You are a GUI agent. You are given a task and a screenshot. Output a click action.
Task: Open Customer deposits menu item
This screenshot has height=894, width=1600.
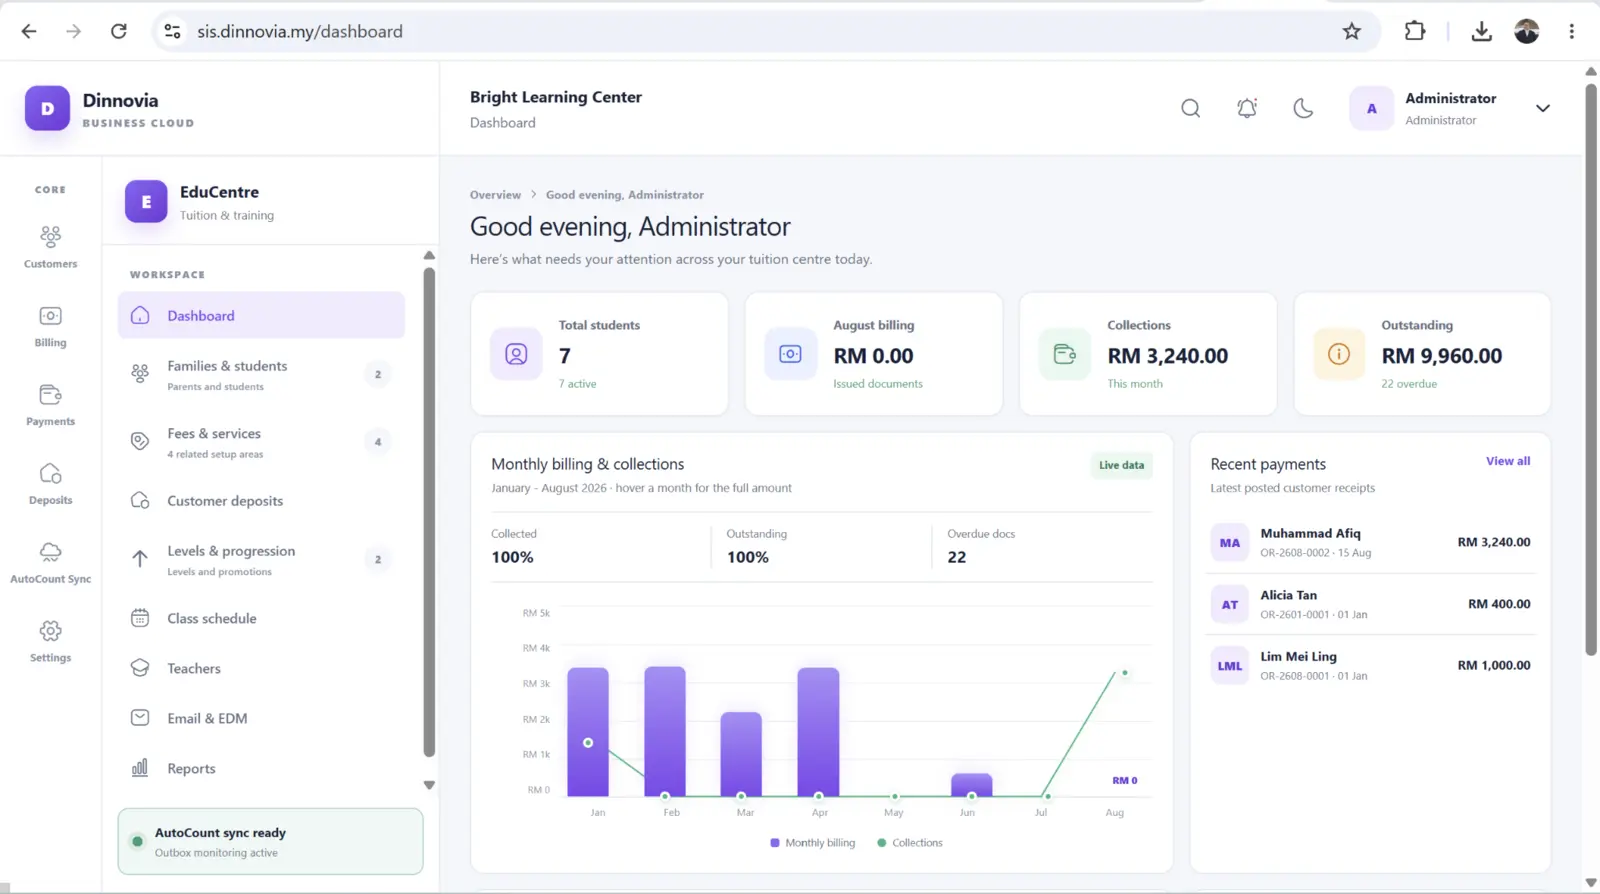(x=261, y=500)
